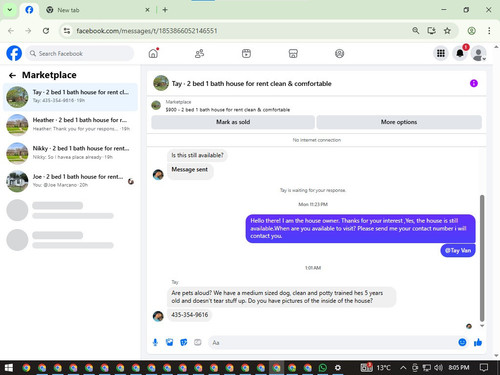500x375 pixels.
Task: Close the New tab tab
Action: pyautogui.click(x=147, y=10)
